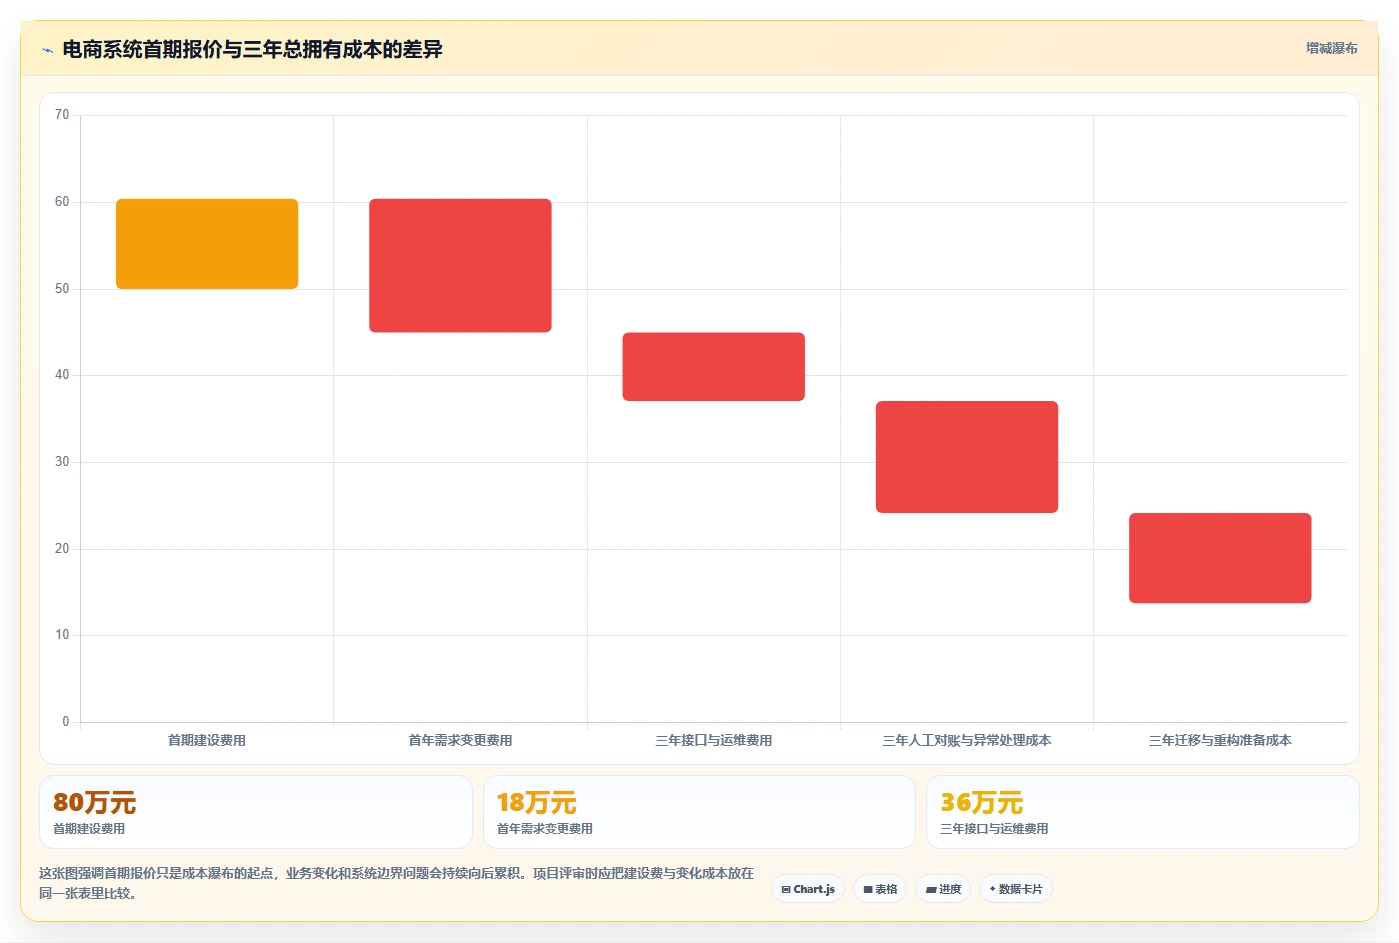Click the description paragraph starting 这张图强调首期报价
This screenshot has height=943, width=1399.
click(397, 883)
